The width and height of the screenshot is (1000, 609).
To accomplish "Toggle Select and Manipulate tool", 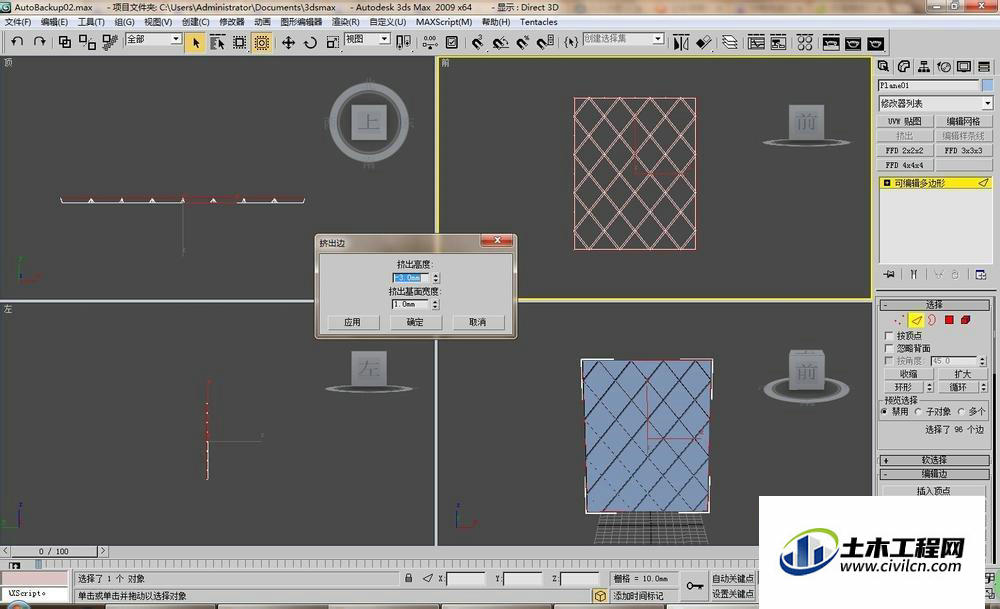I will point(430,43).
